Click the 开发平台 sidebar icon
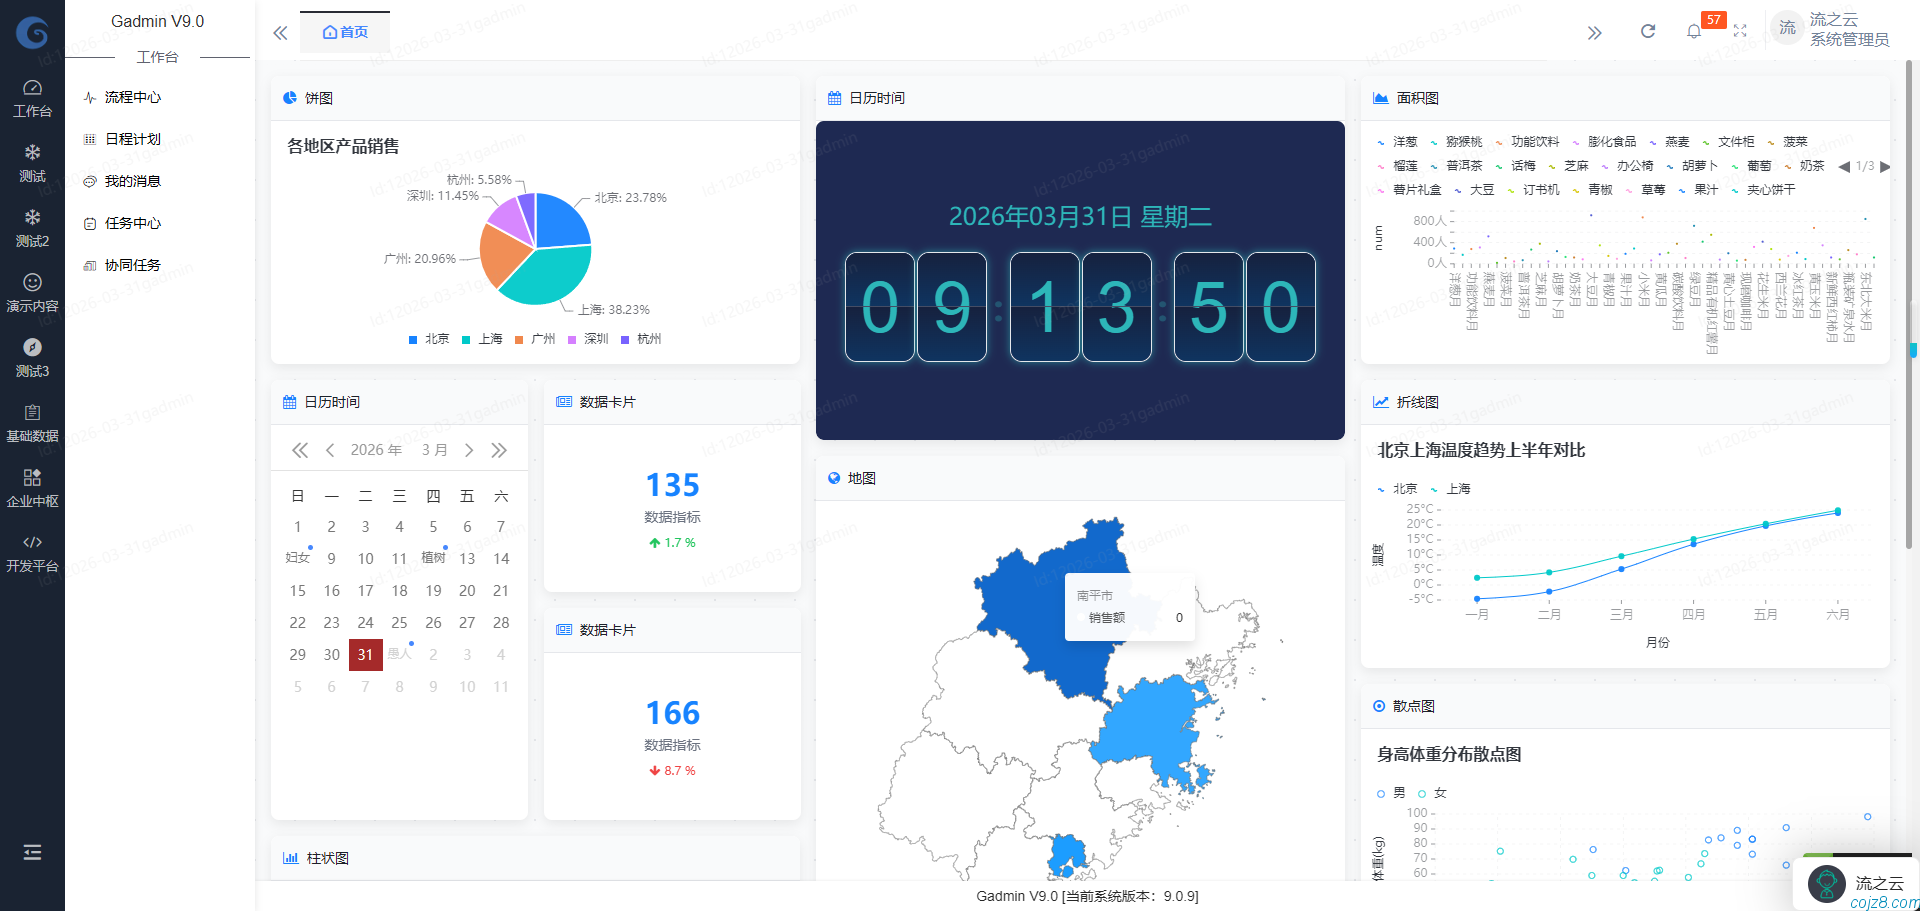 click(33, 550)
